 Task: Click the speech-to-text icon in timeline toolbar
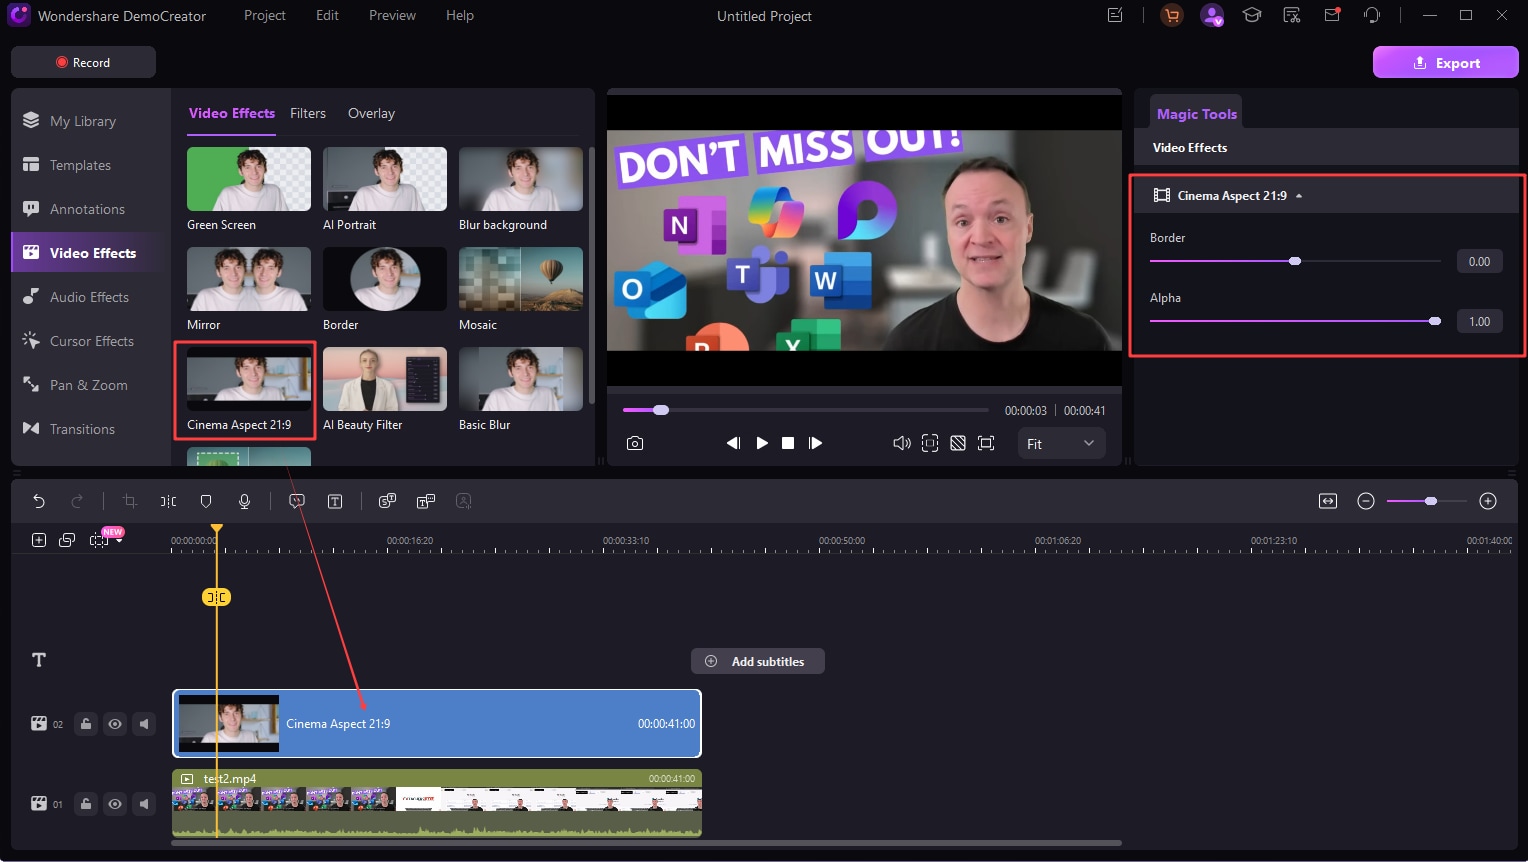pyautogui.click(x=387, y=501)
